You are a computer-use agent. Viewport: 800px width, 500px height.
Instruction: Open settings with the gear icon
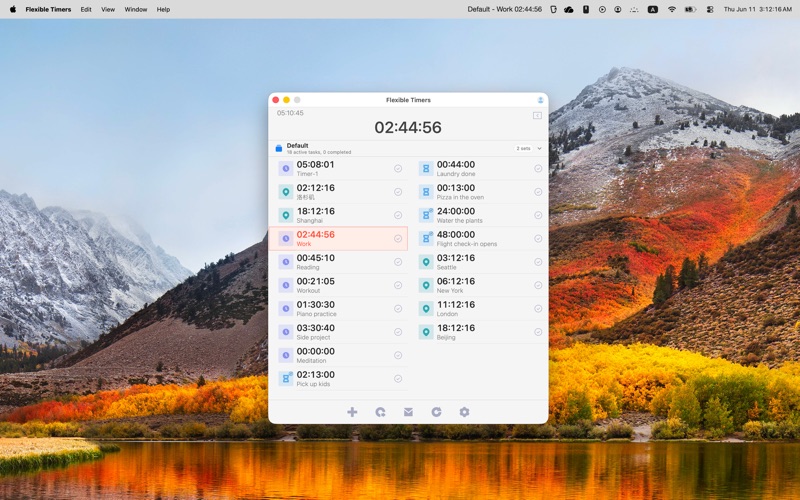tap(464, 412)
